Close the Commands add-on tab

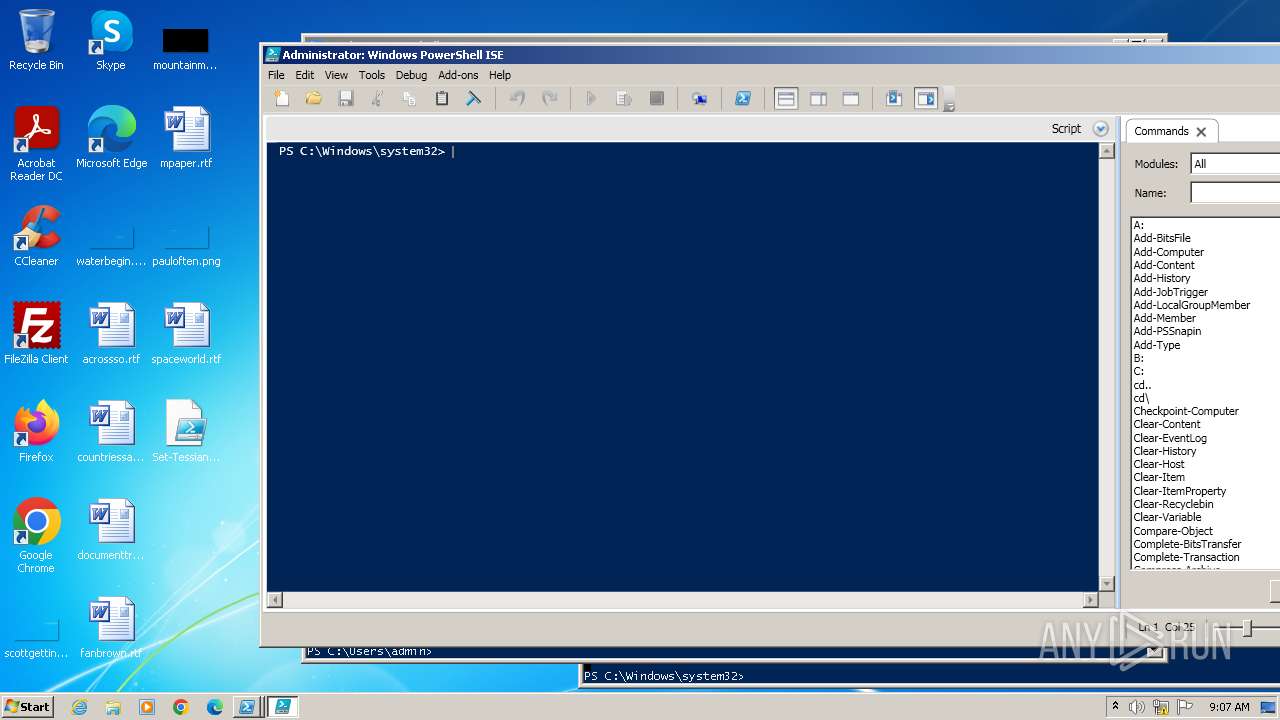1201,132
